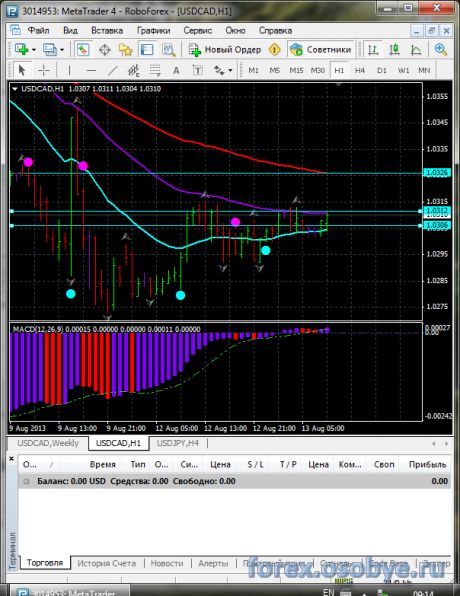Select the Crosshair tool
This screenshot has width=460, height=596.
pyautogui.click(x=44, y=70)
